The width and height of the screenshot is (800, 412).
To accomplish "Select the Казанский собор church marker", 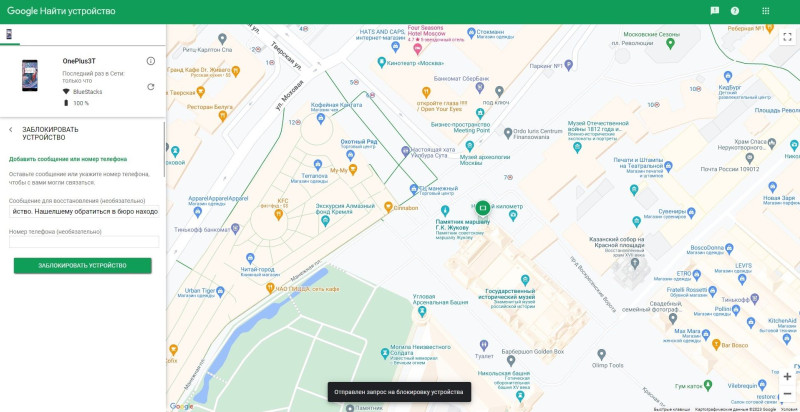I will [635, 264].
